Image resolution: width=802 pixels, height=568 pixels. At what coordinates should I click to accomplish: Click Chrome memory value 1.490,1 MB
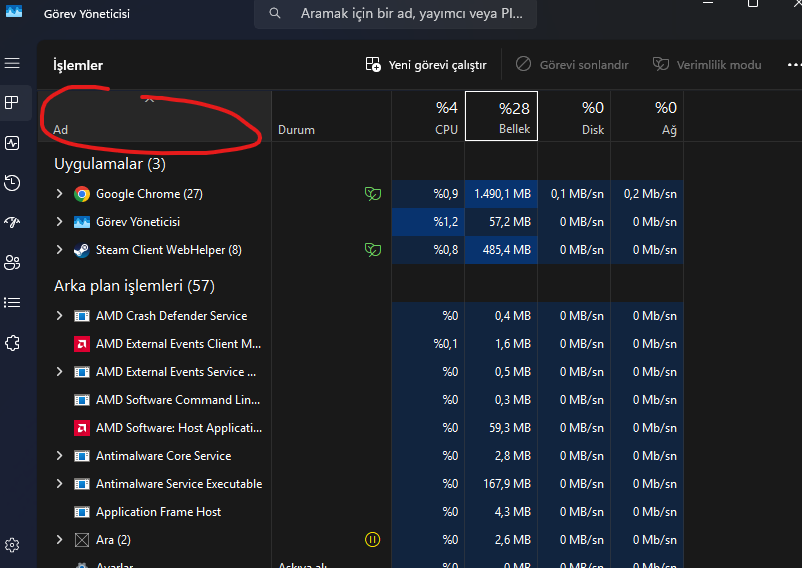(x=502, y=194)
